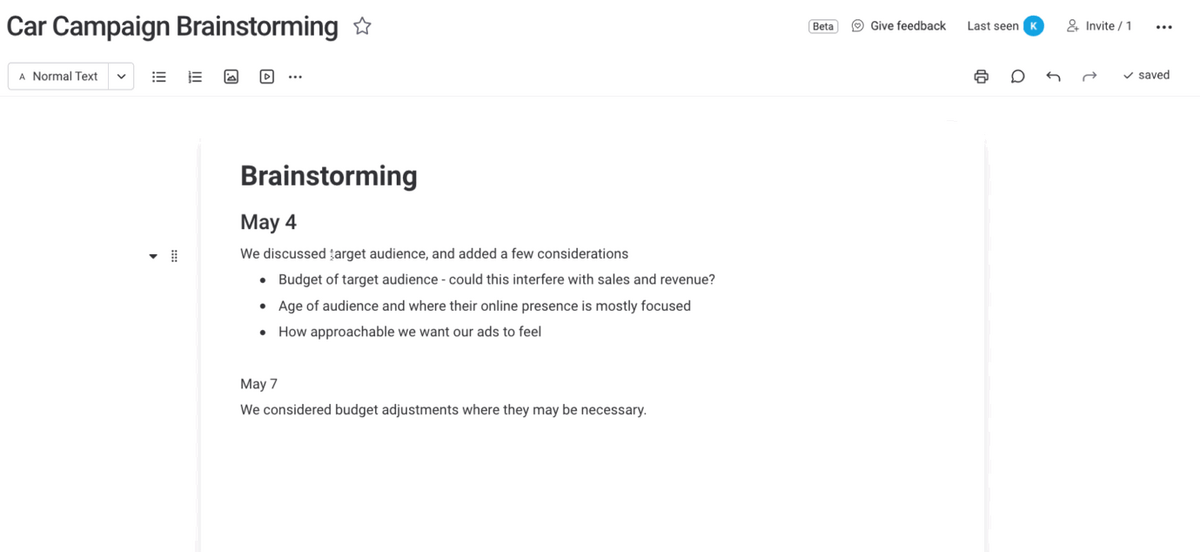Click the K user avatar
This screenshot has height=552, width=1200.
1033,26
